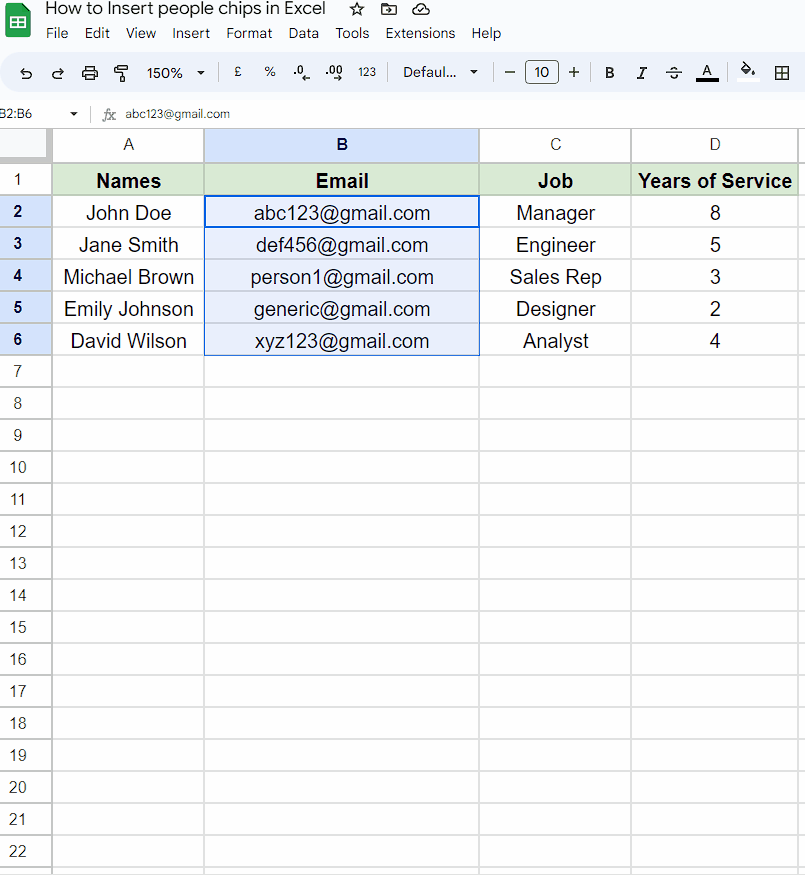Open the number format 123 menu
The width and height of the screenshot is (805, 875).
pyautogui.click(x=367, y=72)
